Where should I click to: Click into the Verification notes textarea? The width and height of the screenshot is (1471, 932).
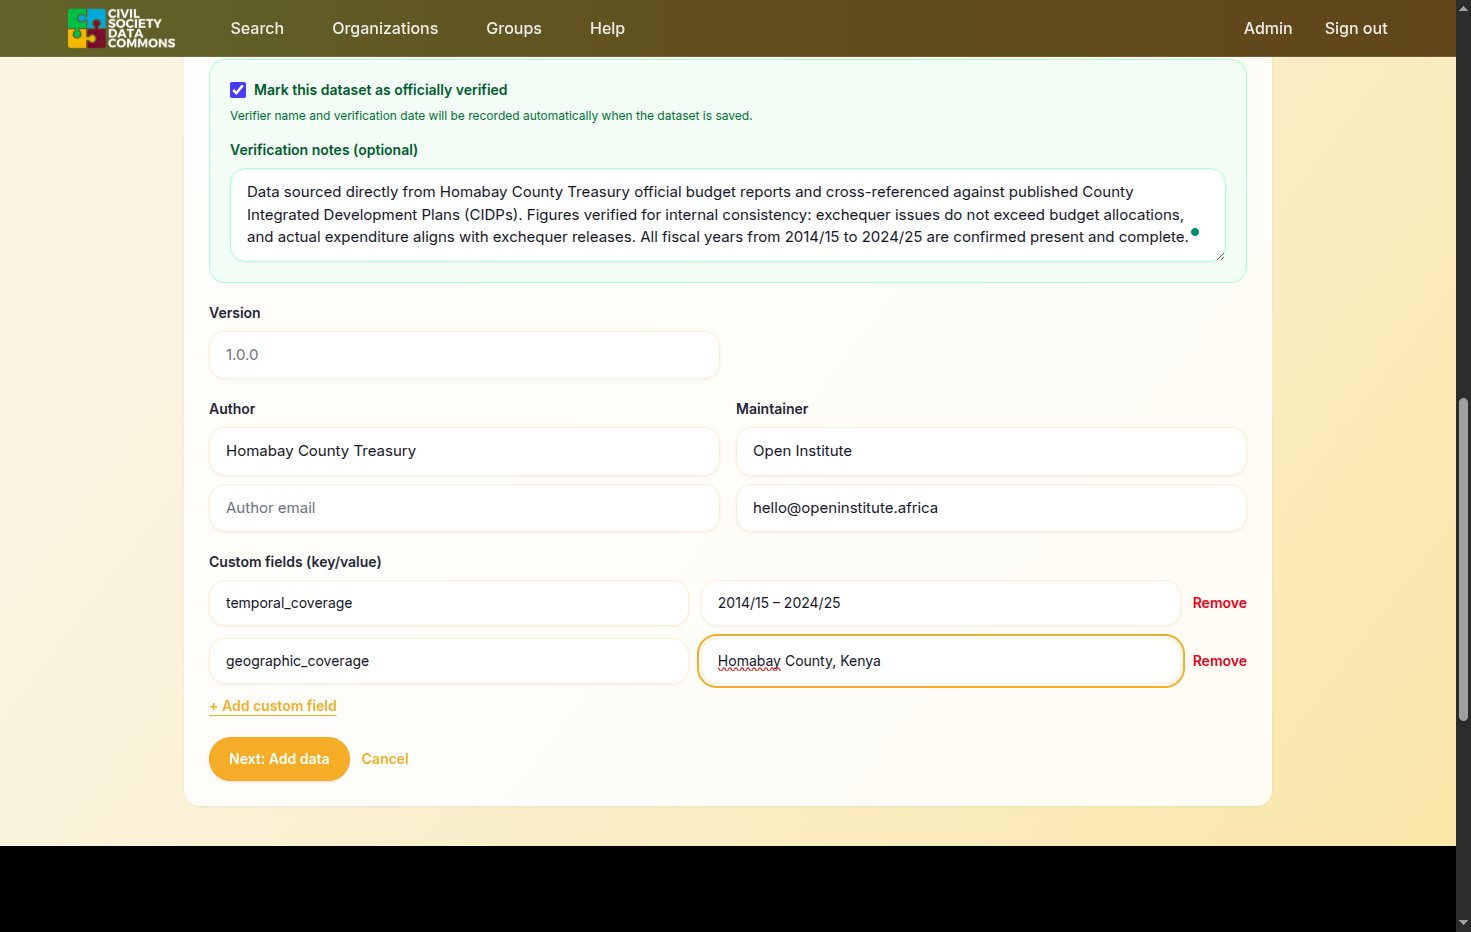click(728, 215)
